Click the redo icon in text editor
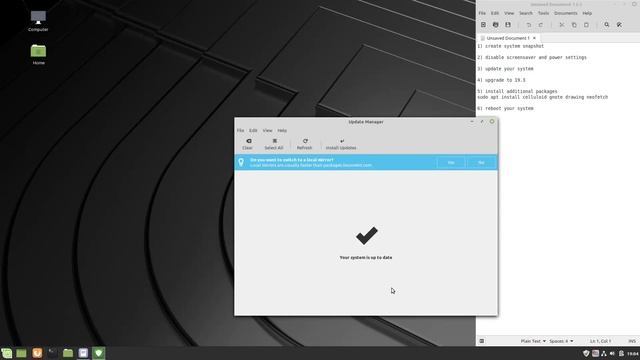The image size is (640, 360). tap(541, 25)
